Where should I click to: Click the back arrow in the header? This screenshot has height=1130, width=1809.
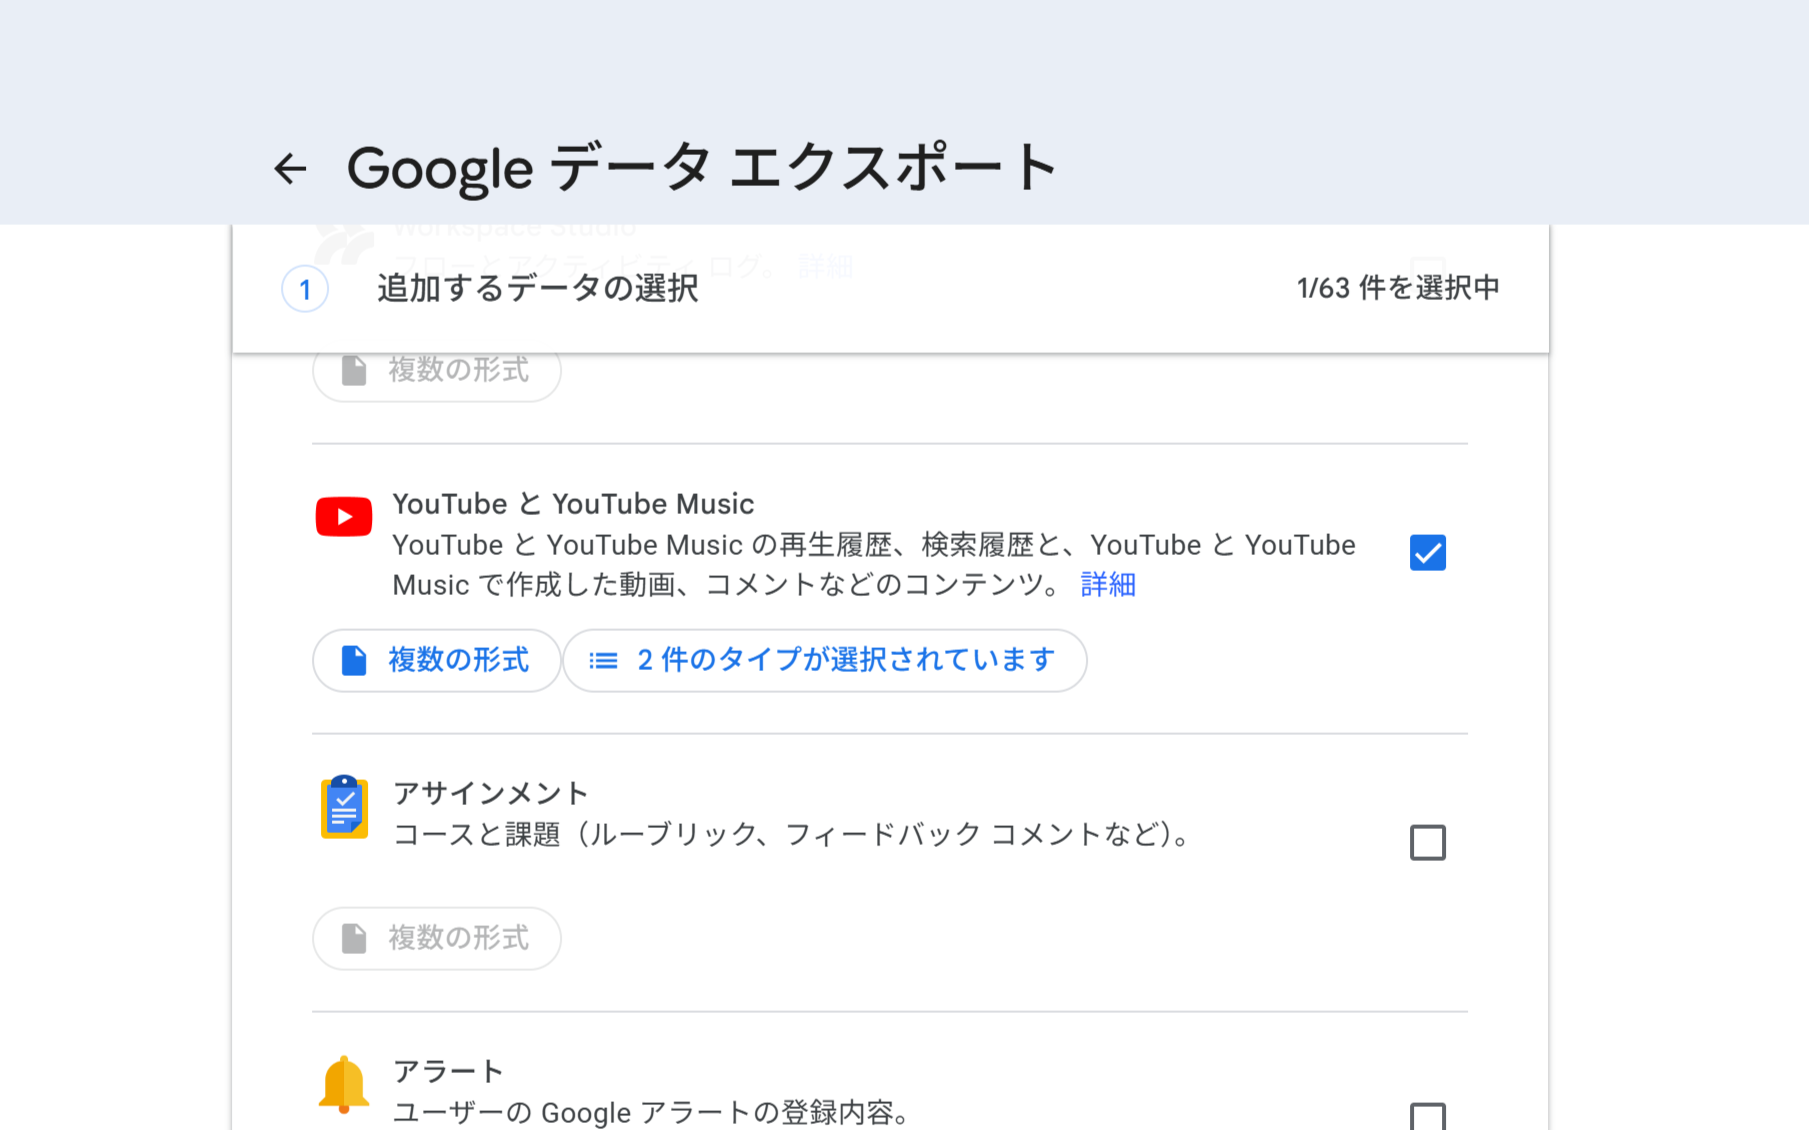(x=290, y=168)
